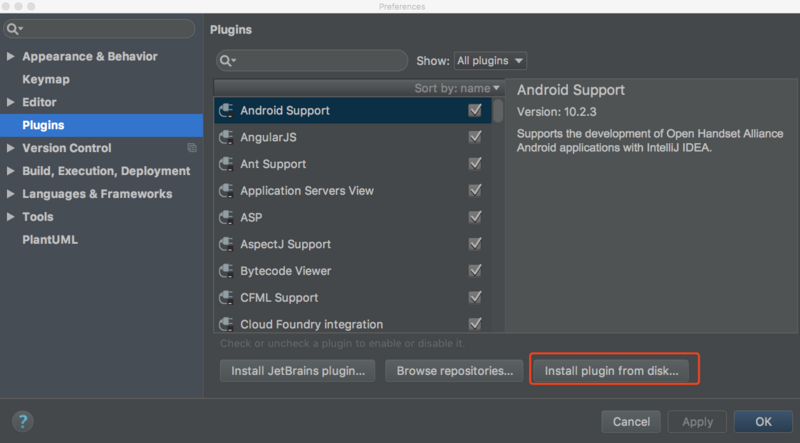
Task: Click the Cancel button
Action: 631,422
